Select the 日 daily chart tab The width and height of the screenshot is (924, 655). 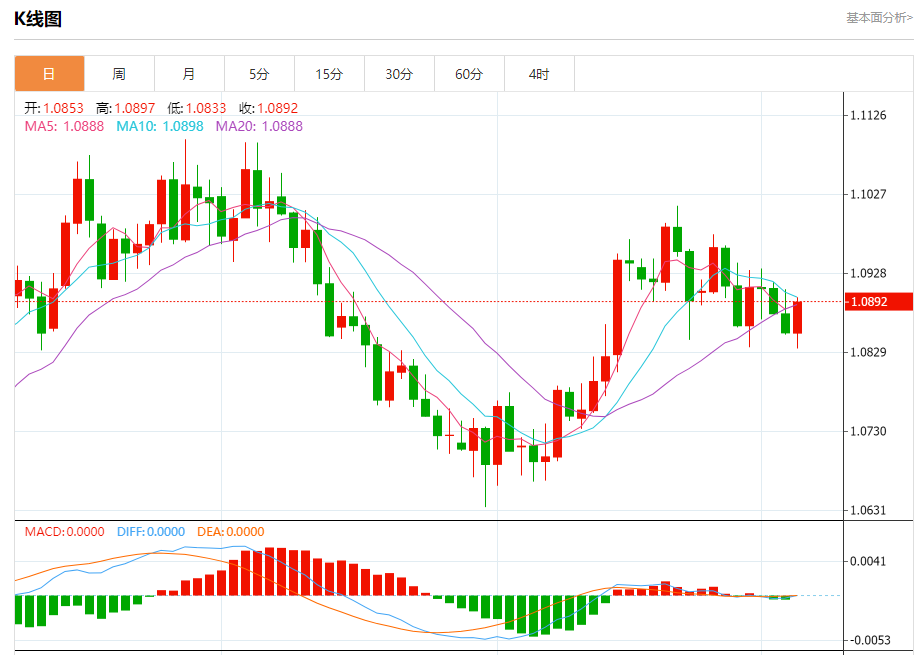[50, 74]
